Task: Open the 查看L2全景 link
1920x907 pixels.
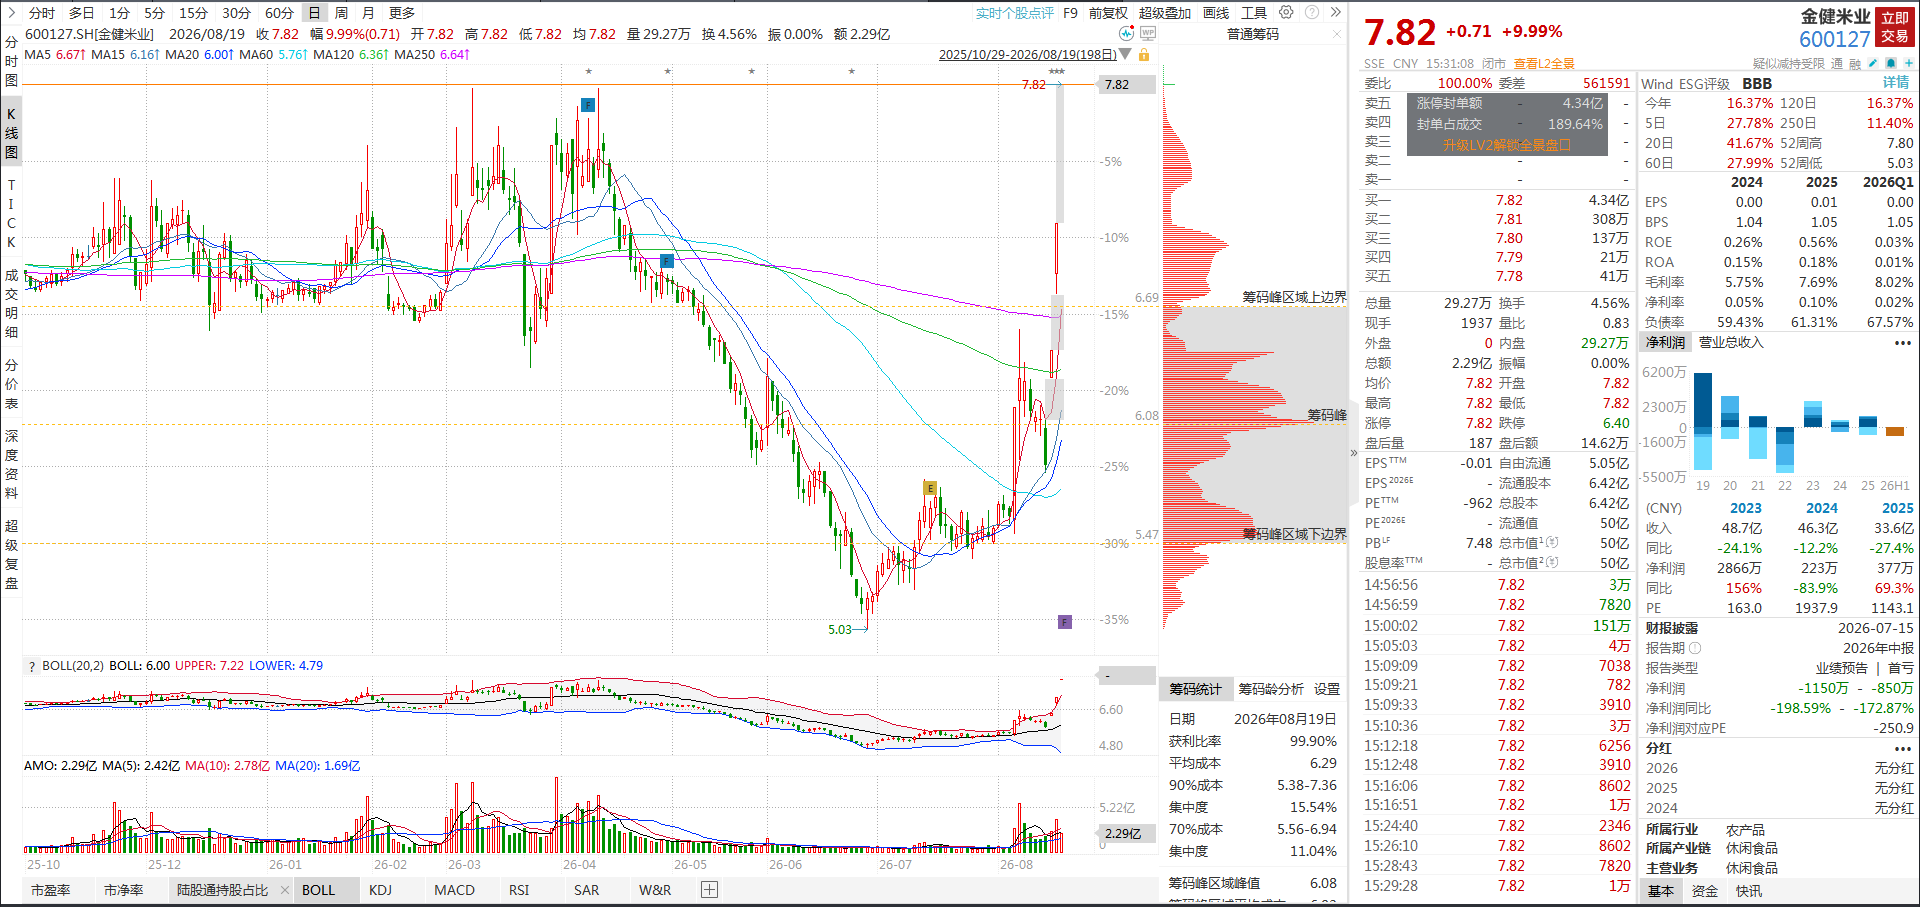Action: 1544,63
